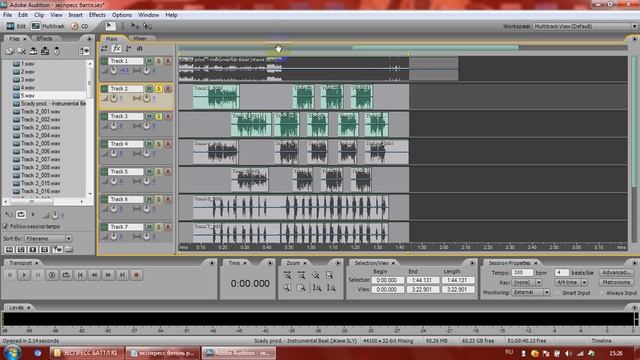Image resolution: width=640 pixels, height=360 pixels.
Task: Switch to CD view
Action: point(80,26)
